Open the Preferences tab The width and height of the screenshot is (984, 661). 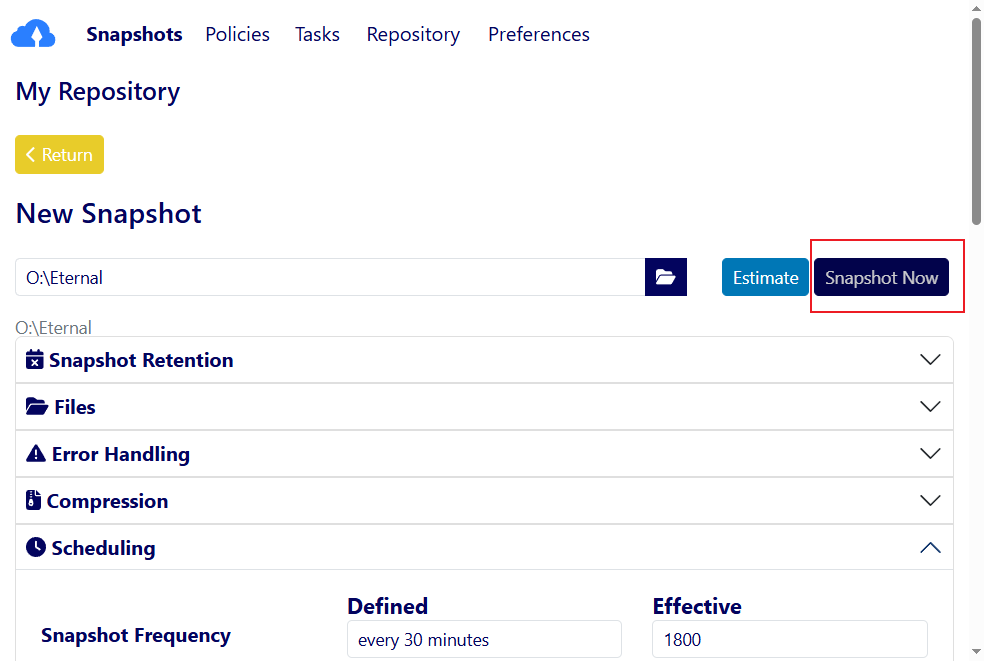[x=538, y=35]
